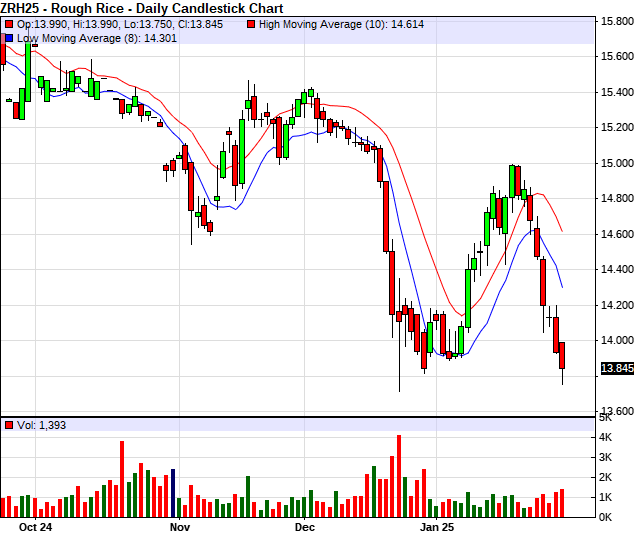Click the chart title ZRH25 - Rough Rice

(142, 8)
